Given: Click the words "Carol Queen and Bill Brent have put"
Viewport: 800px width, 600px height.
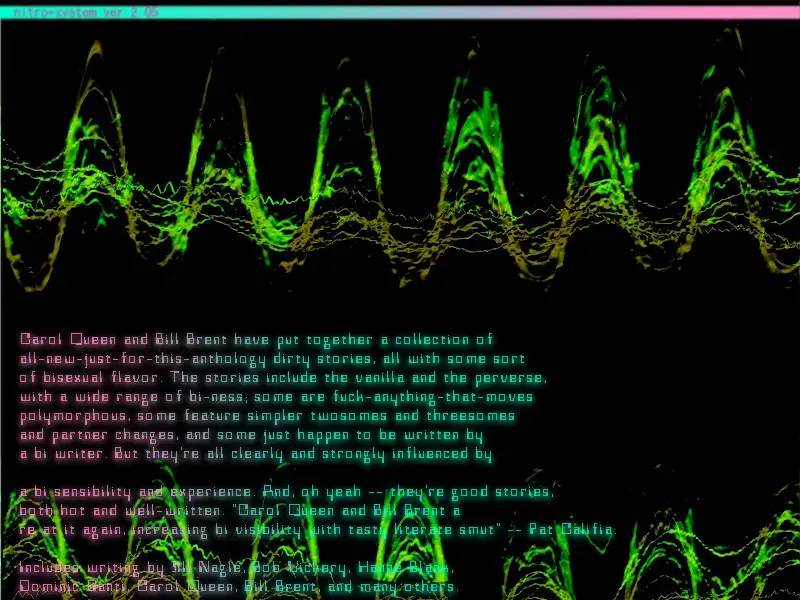Looking at the screenshot, I should point(150,340).
